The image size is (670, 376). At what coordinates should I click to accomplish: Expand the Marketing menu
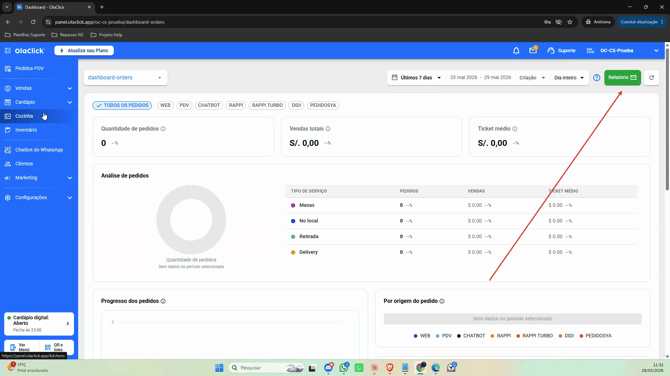38,178
